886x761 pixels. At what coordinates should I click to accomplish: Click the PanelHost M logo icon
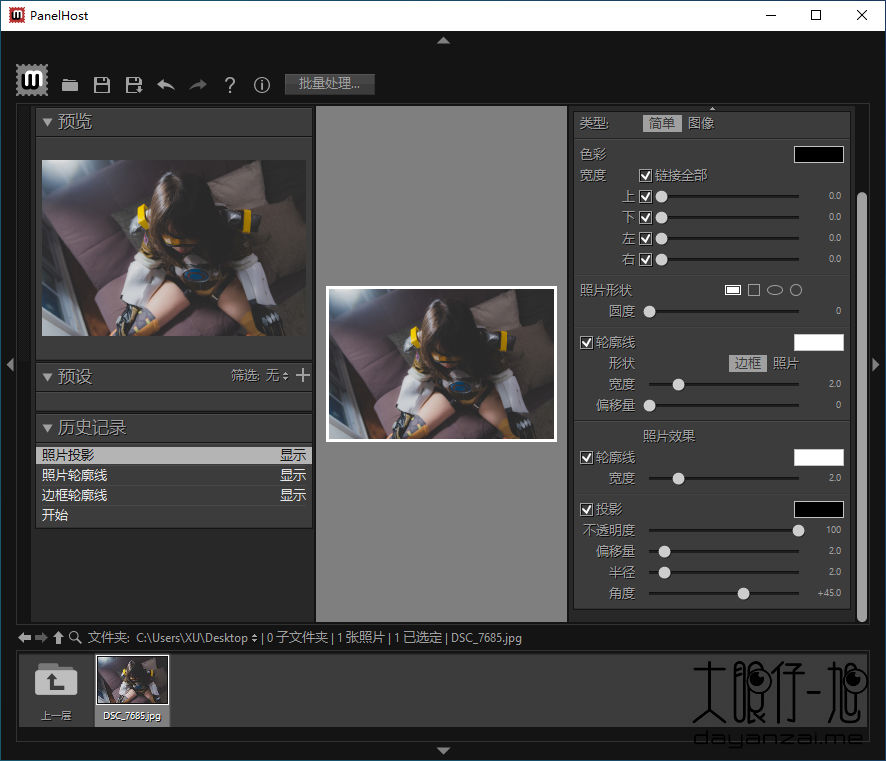click(32, 80)
